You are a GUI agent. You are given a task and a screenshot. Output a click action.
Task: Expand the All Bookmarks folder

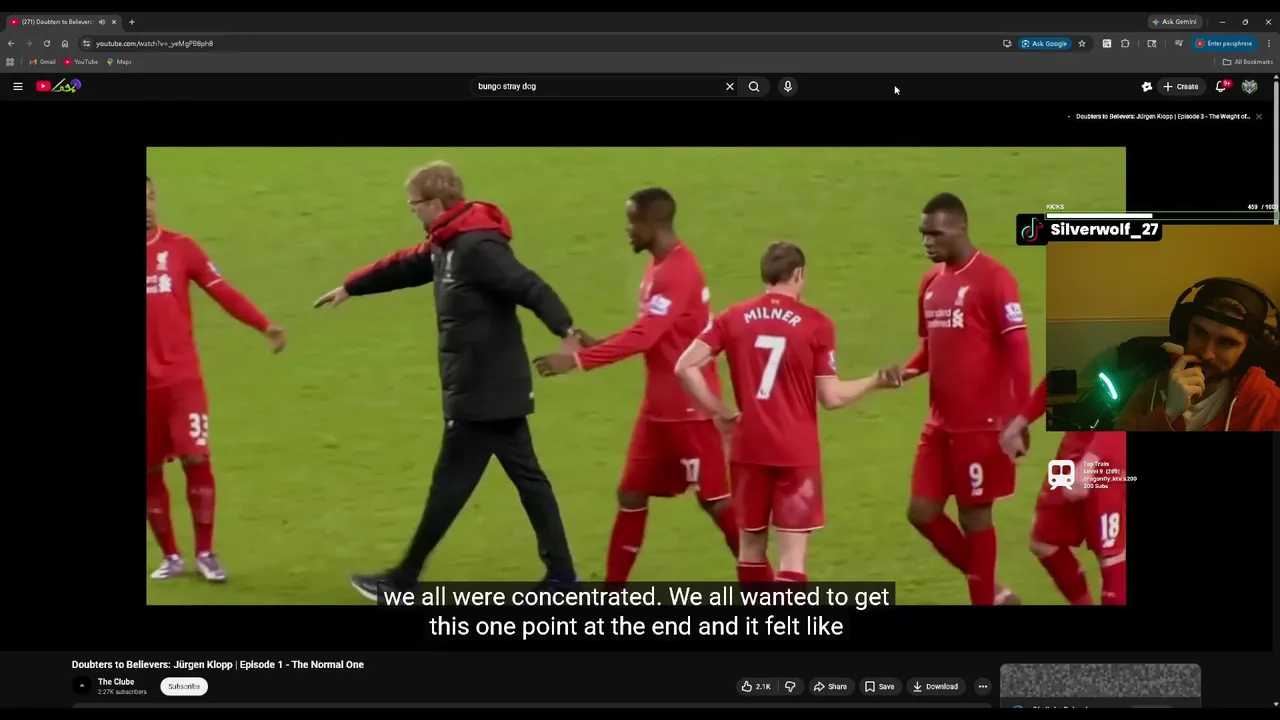point(1247,62)
